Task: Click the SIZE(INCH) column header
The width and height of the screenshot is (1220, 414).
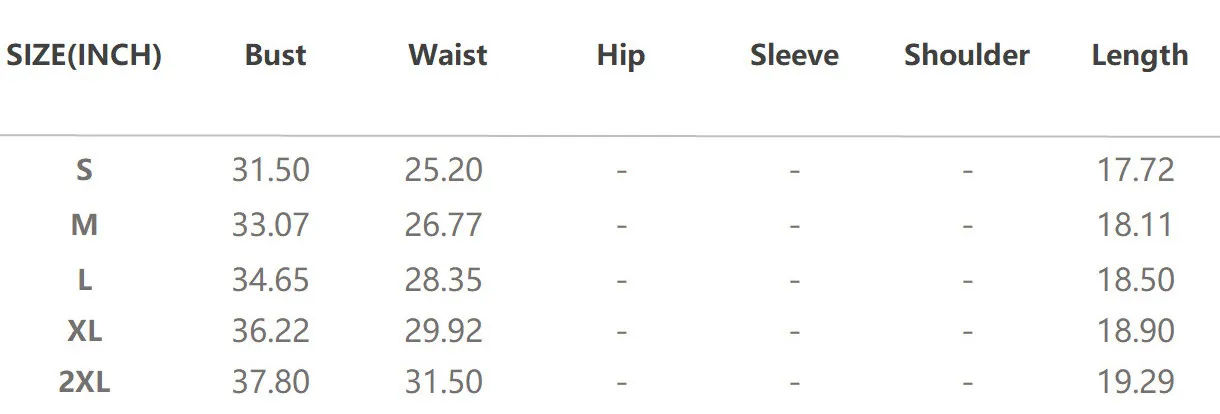Action: pyautogui.click(x=84, y=55)
